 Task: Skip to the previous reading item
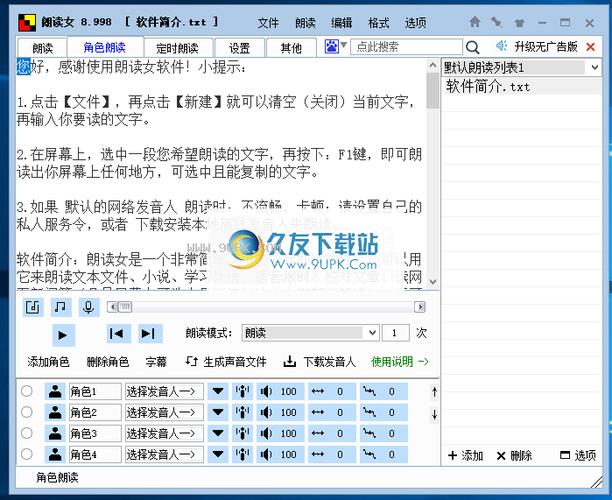118,334
